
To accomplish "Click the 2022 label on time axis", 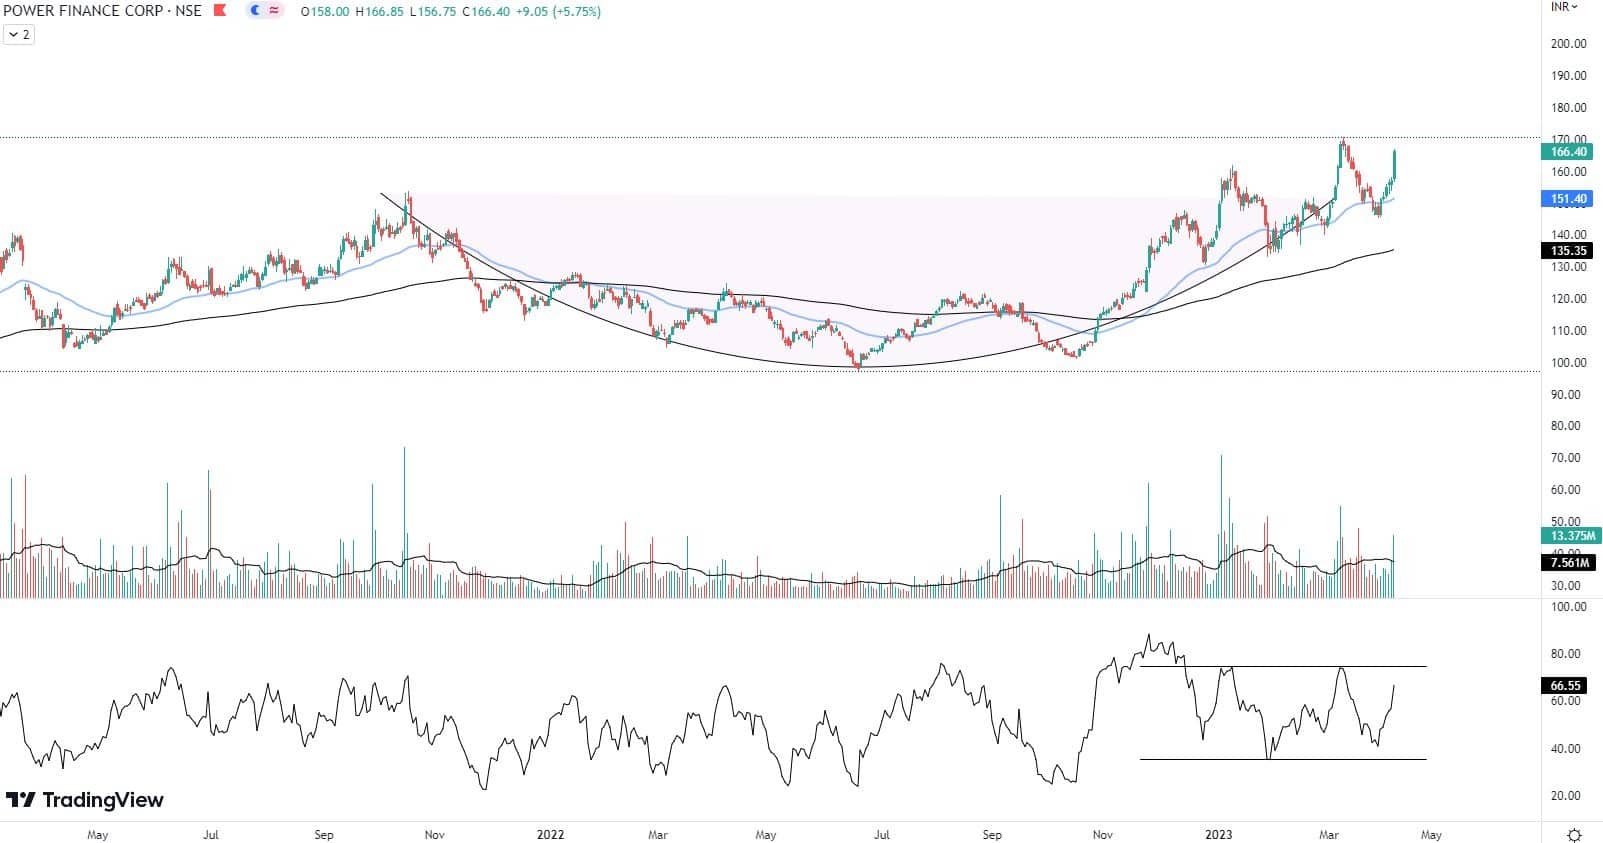I will coord(550,834).
